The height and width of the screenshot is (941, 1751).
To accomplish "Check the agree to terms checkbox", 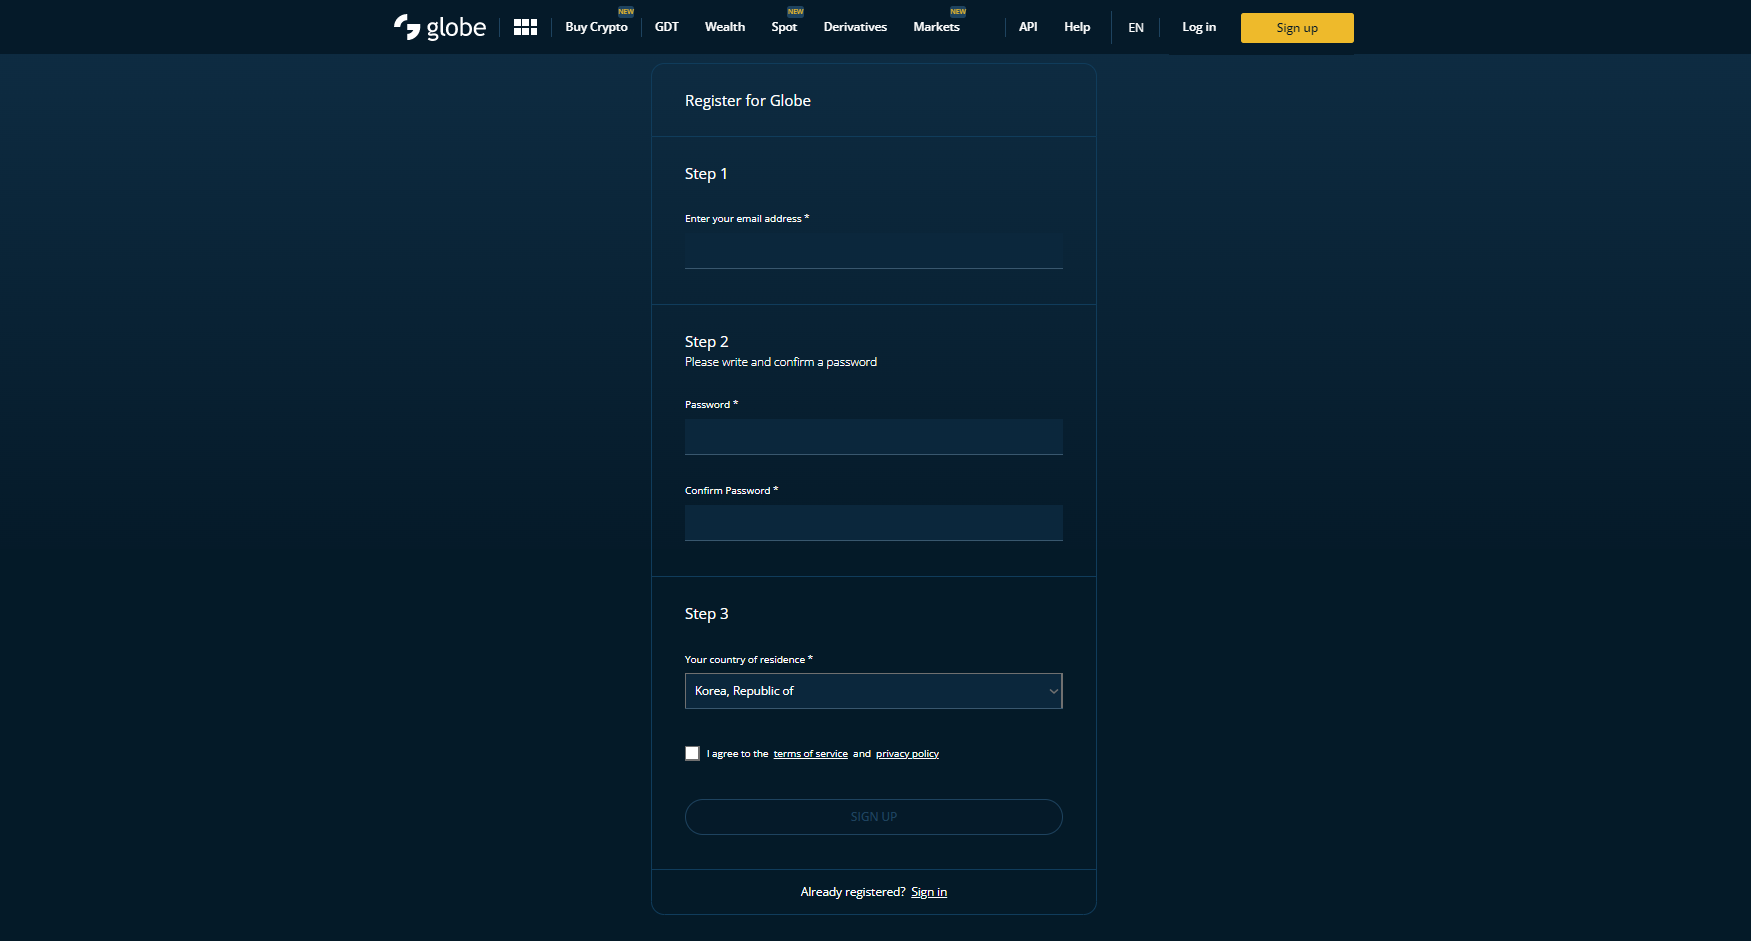I will tap(692, 753).
